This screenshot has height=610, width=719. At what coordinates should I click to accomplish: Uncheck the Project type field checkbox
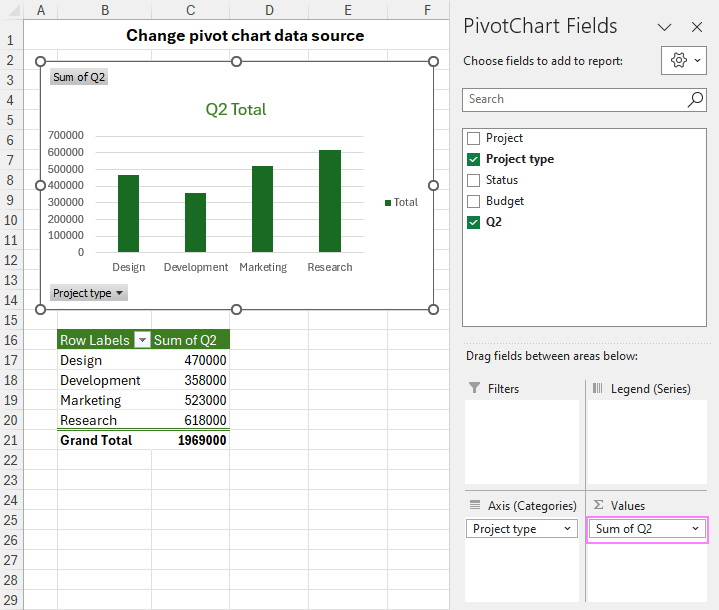473,159
